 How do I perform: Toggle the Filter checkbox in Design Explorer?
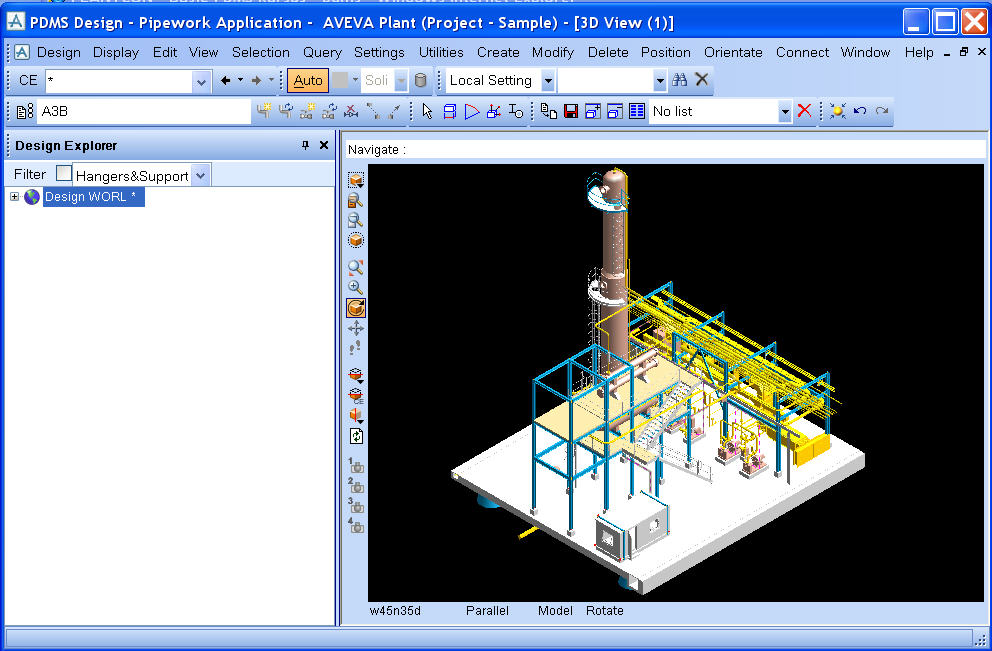pyautogui.click(x=64, y=173)
